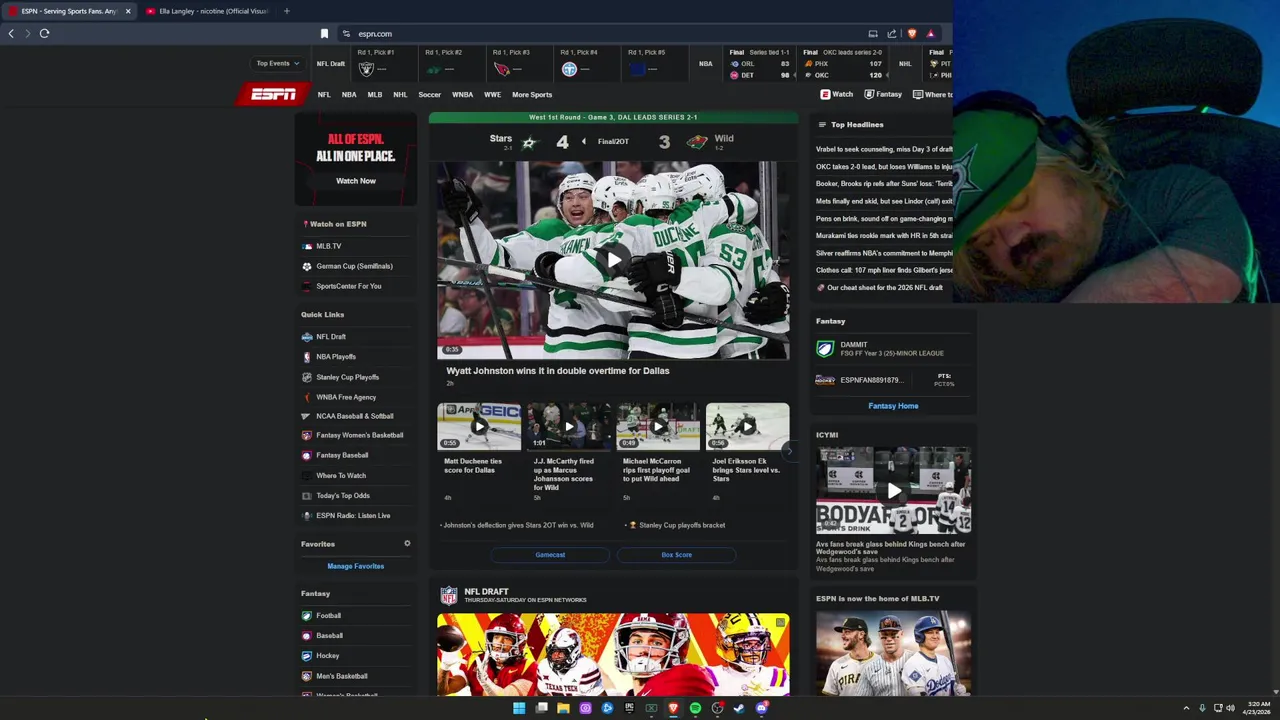Open File Explorer from the taskbar
The image size is (1280, 720).
pos(563,708)
